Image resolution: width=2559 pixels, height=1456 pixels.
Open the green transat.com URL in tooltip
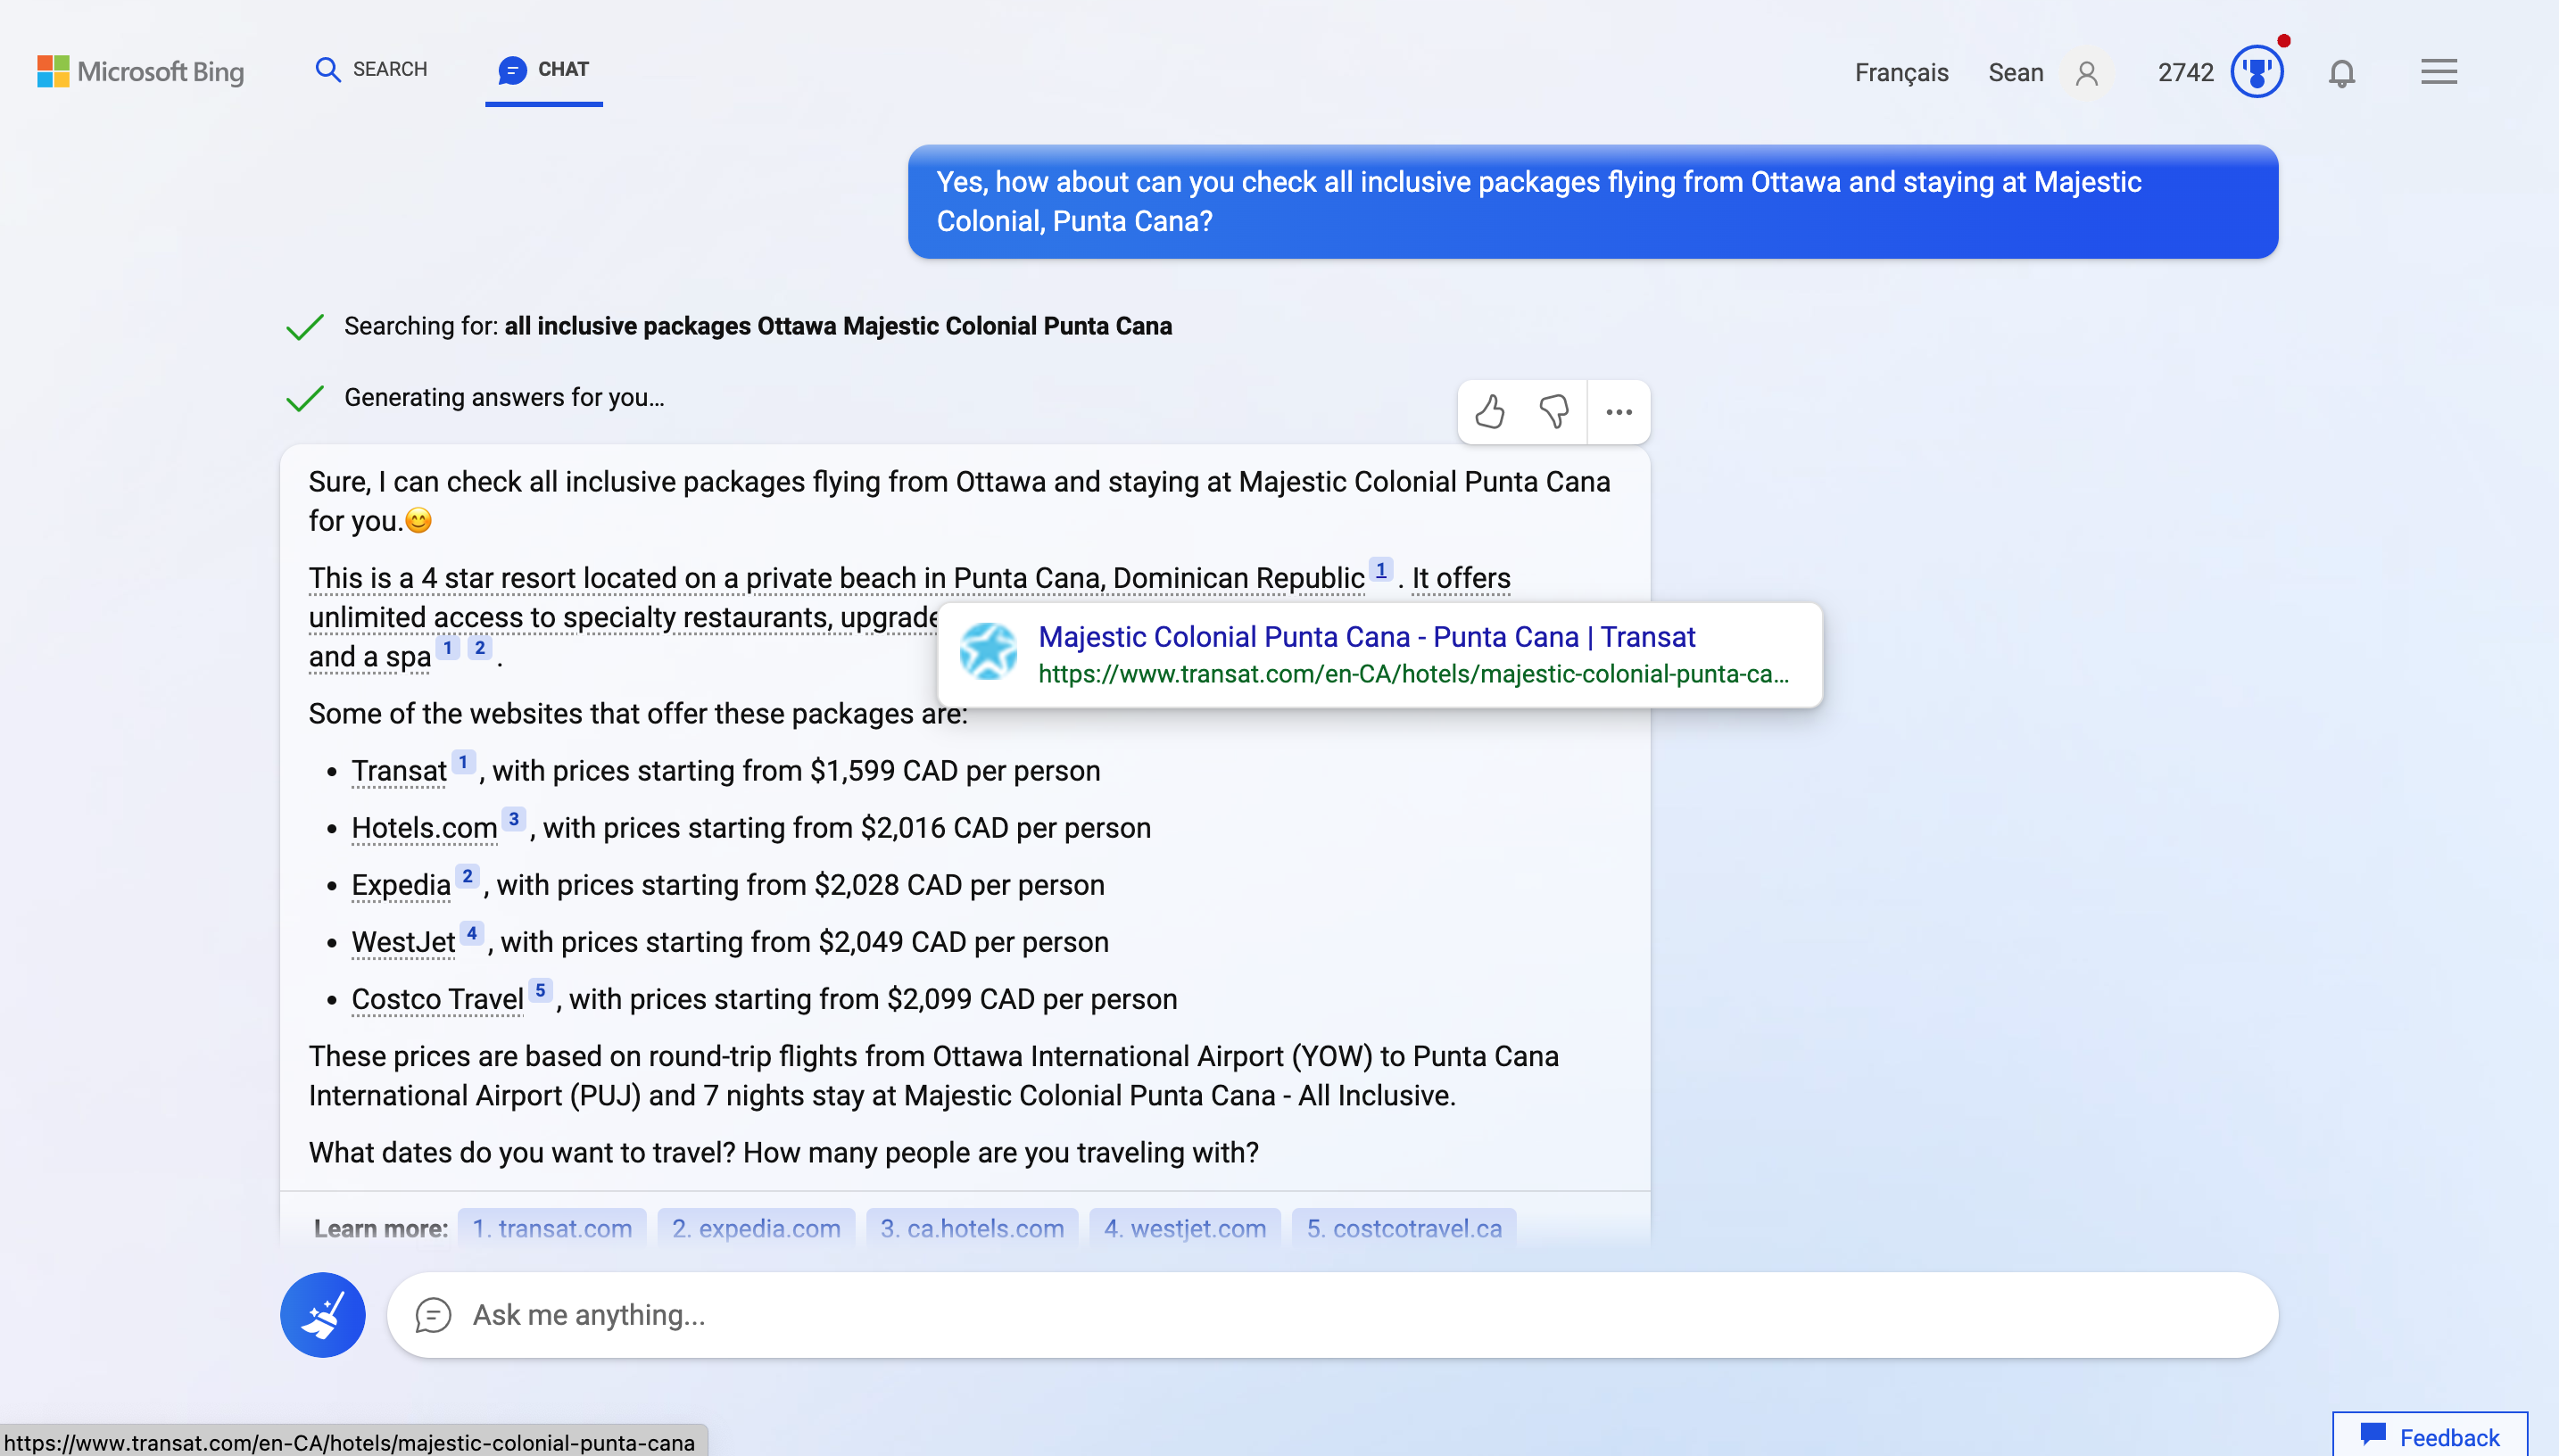[1413, 674]
